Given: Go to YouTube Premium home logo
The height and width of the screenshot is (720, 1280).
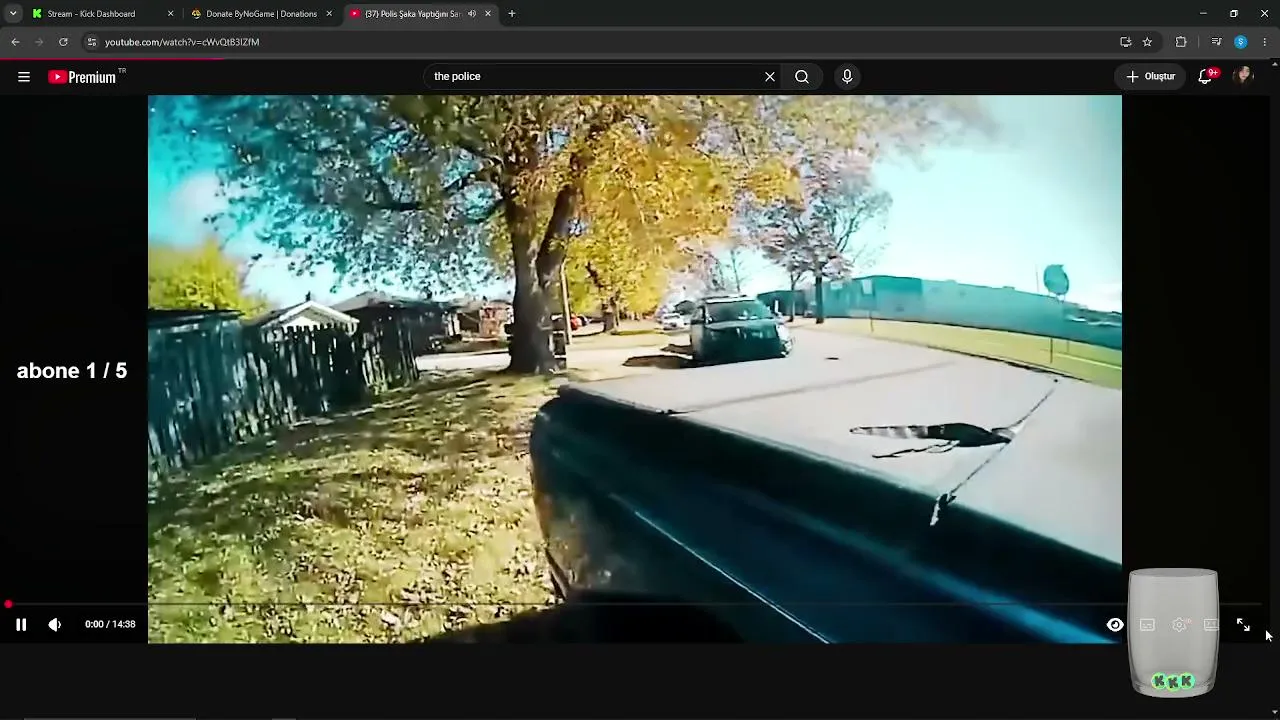Looking at the screenshot, I should [x=82, y=77].
